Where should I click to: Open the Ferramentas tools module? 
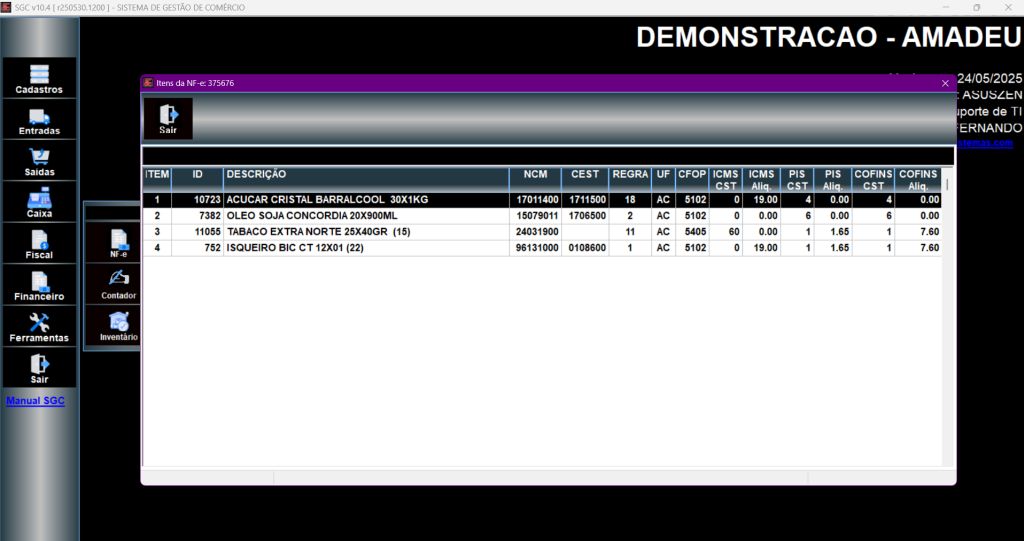coord(39,327)
